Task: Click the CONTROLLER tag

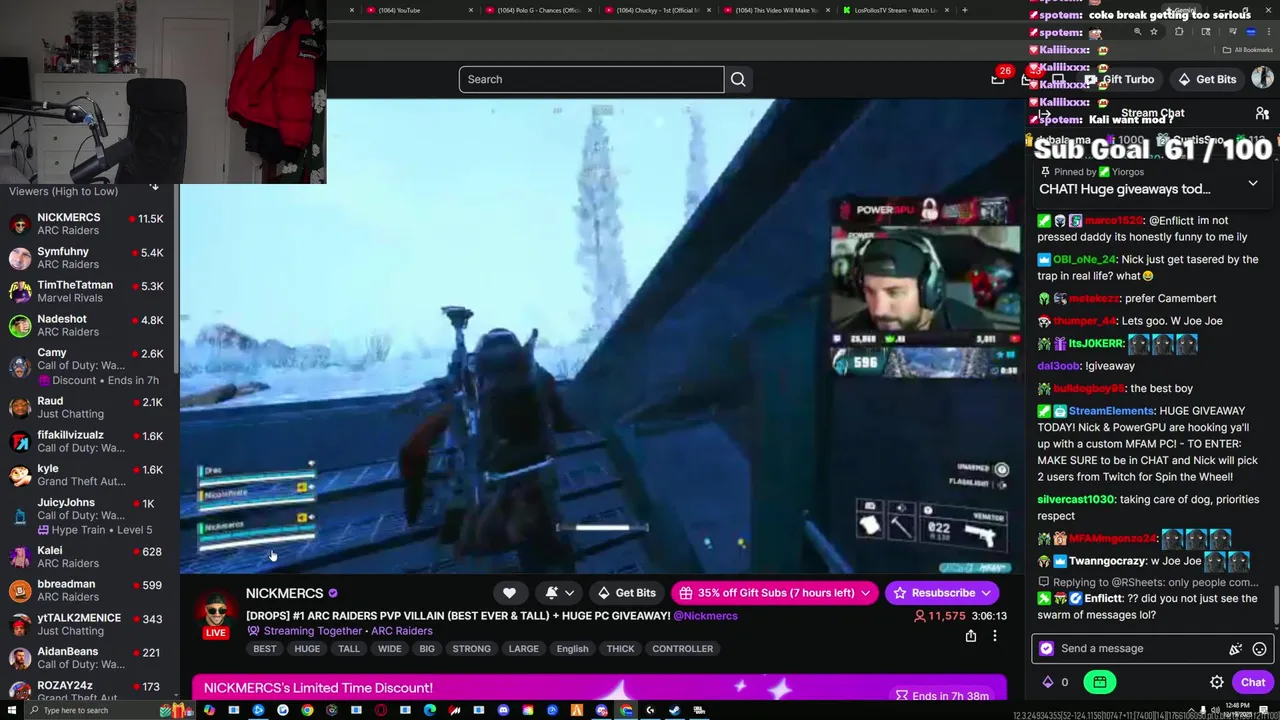Action: click(x=683, y=649)
